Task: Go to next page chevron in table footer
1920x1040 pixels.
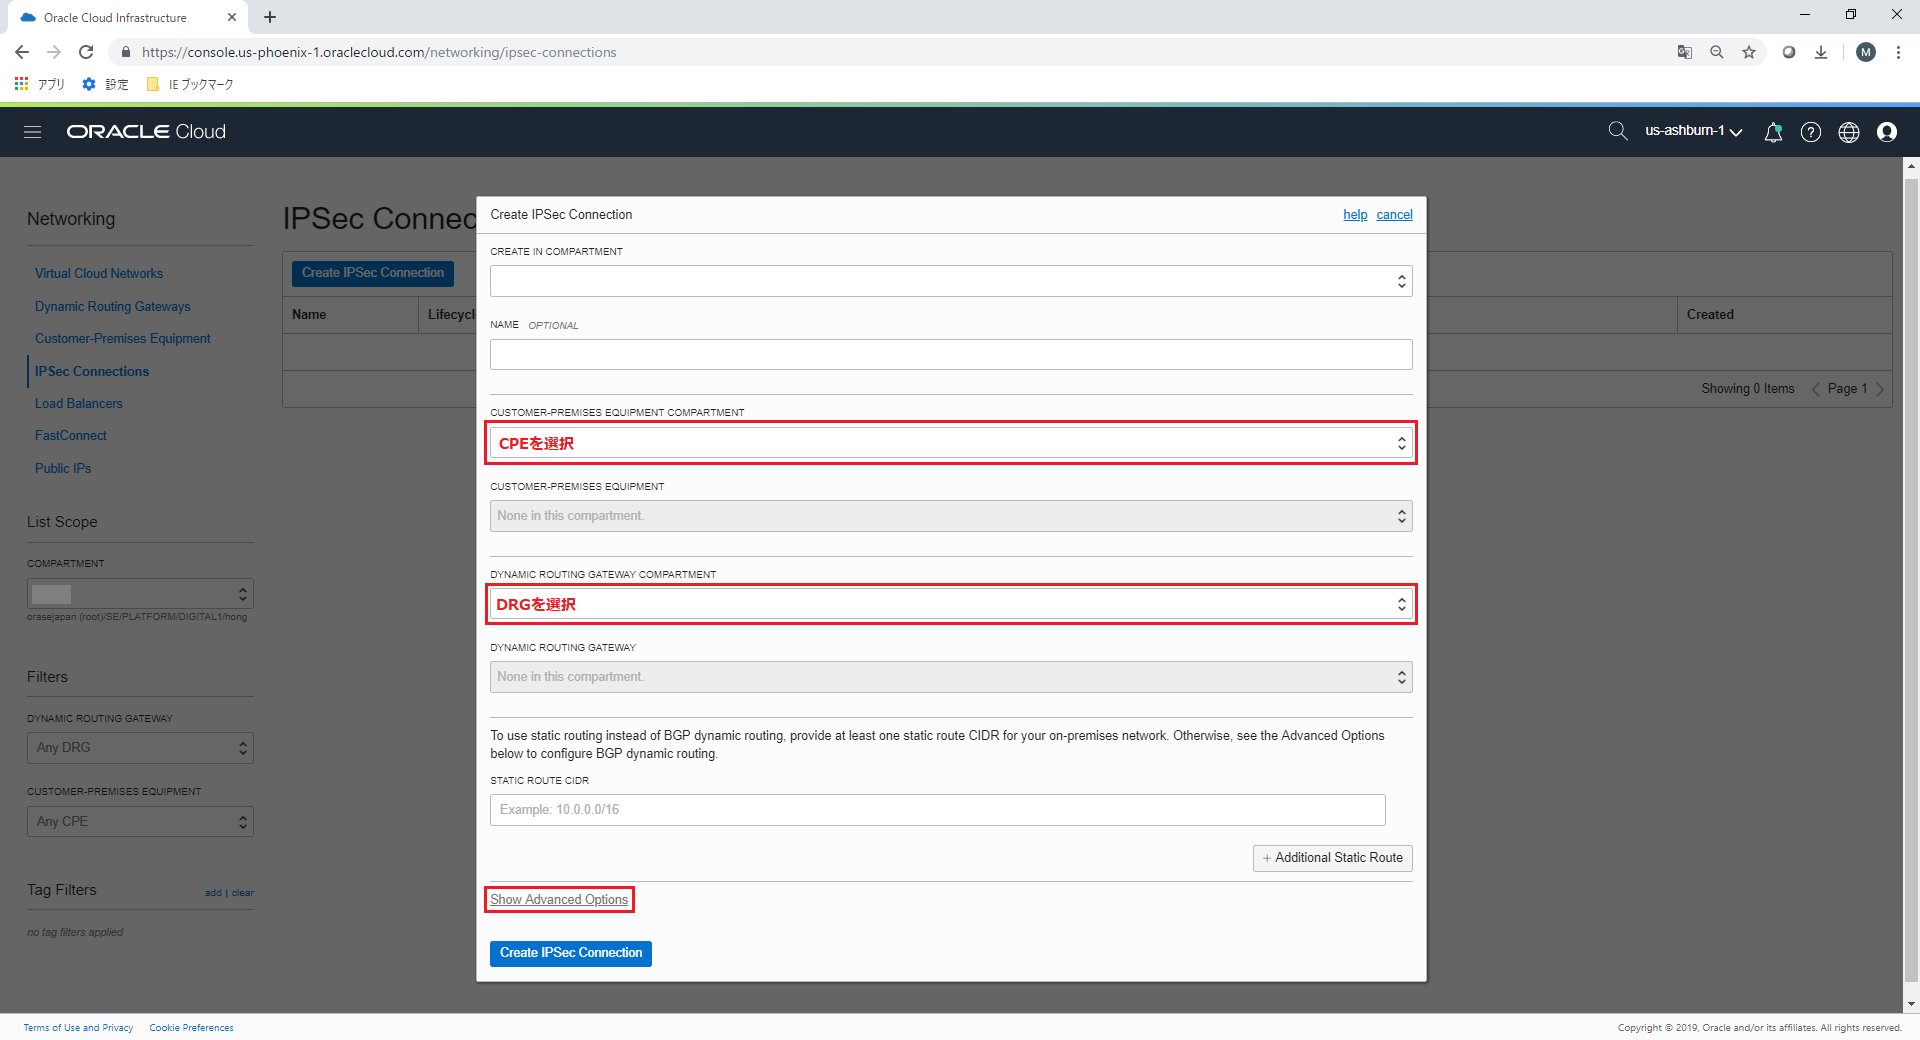Action: pos(1880,389)
